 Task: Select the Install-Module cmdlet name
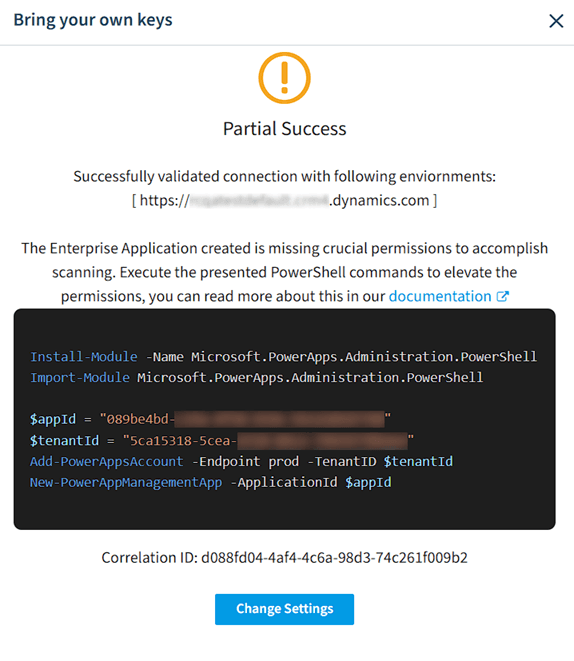[x=83, y=357]
